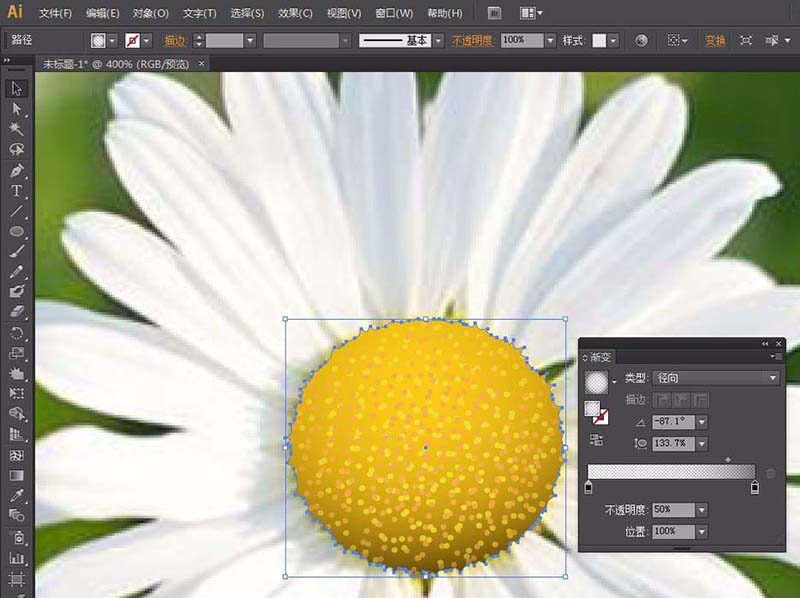Open the 窗口(W) menu

point(394,13)
